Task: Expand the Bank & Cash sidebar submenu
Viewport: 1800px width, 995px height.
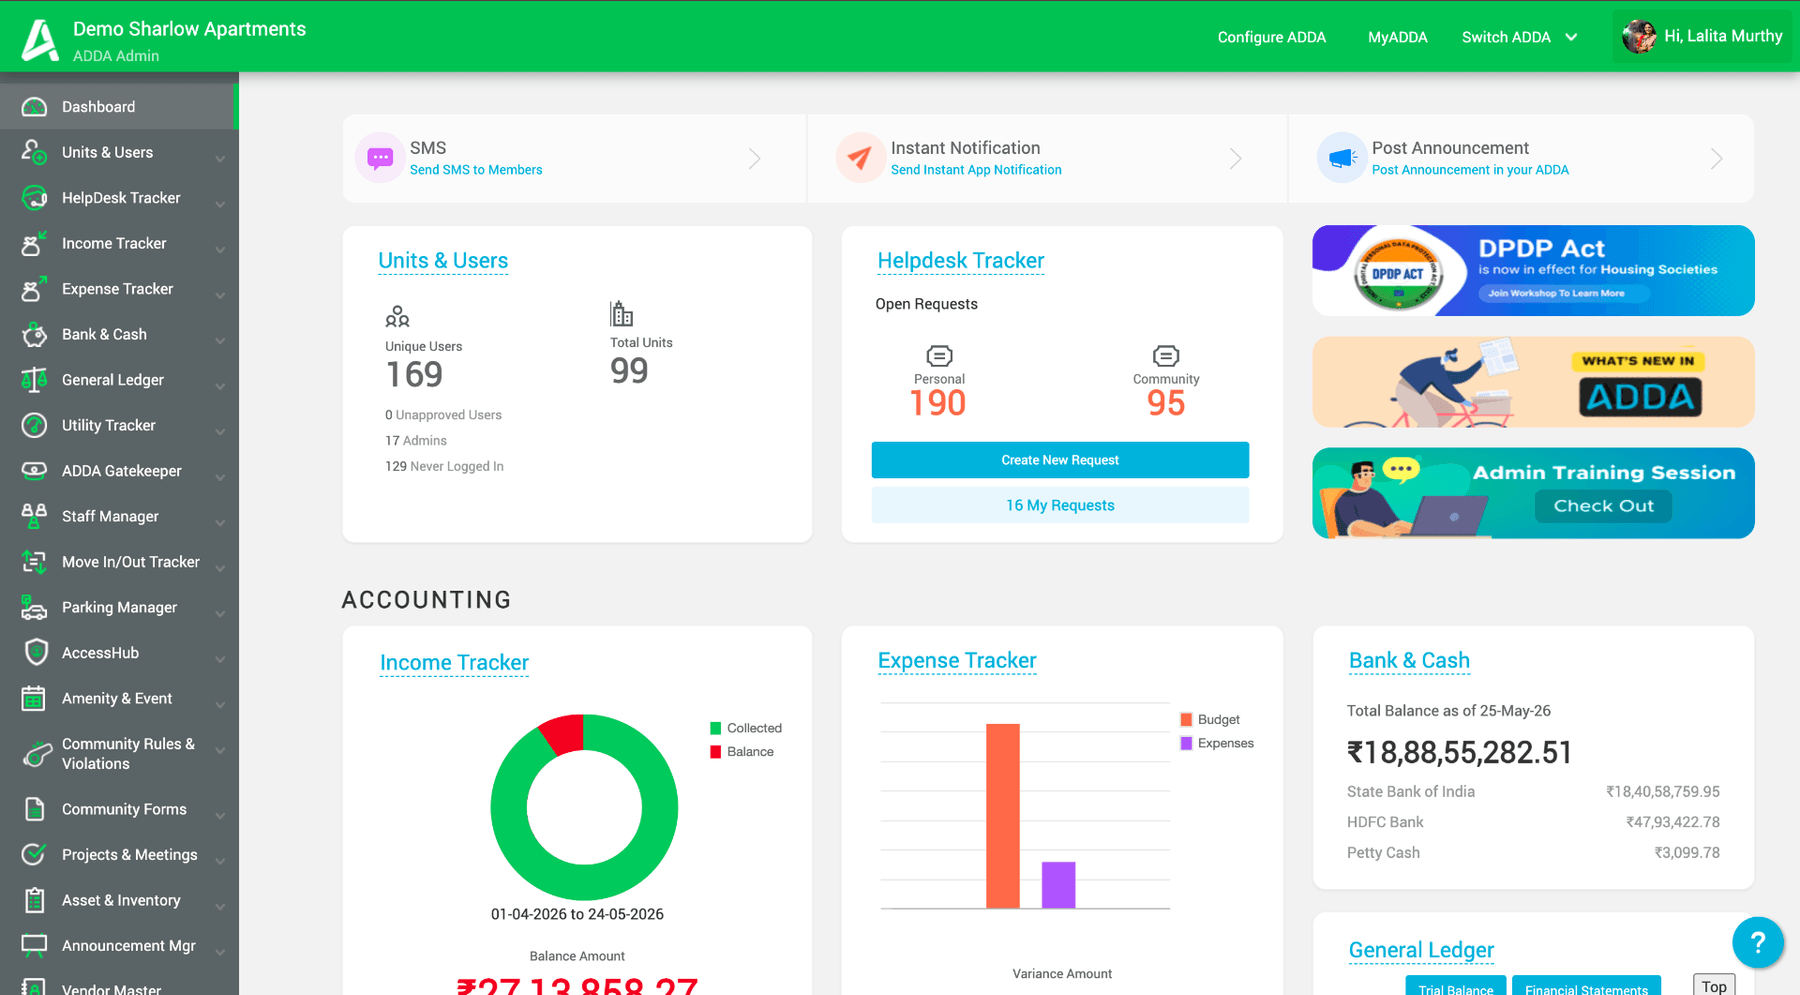Action: click(x=220, y=340)
